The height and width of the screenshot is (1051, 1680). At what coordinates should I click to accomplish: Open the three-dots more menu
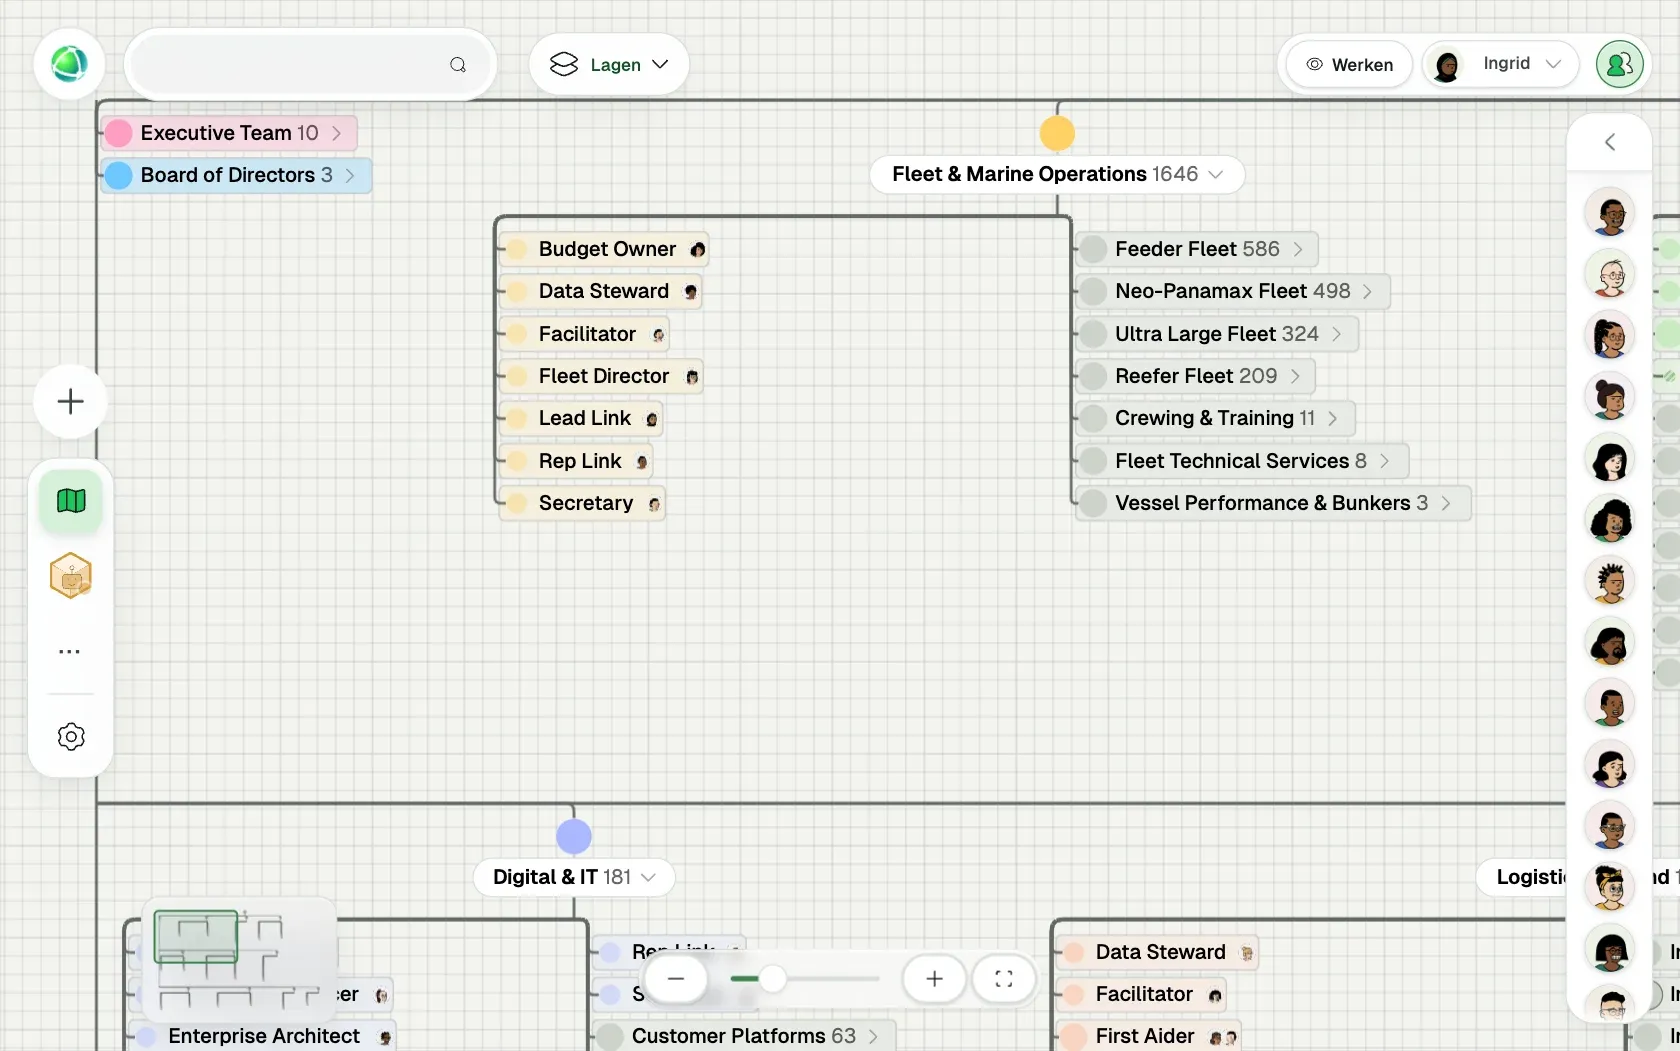click(69, 651)
